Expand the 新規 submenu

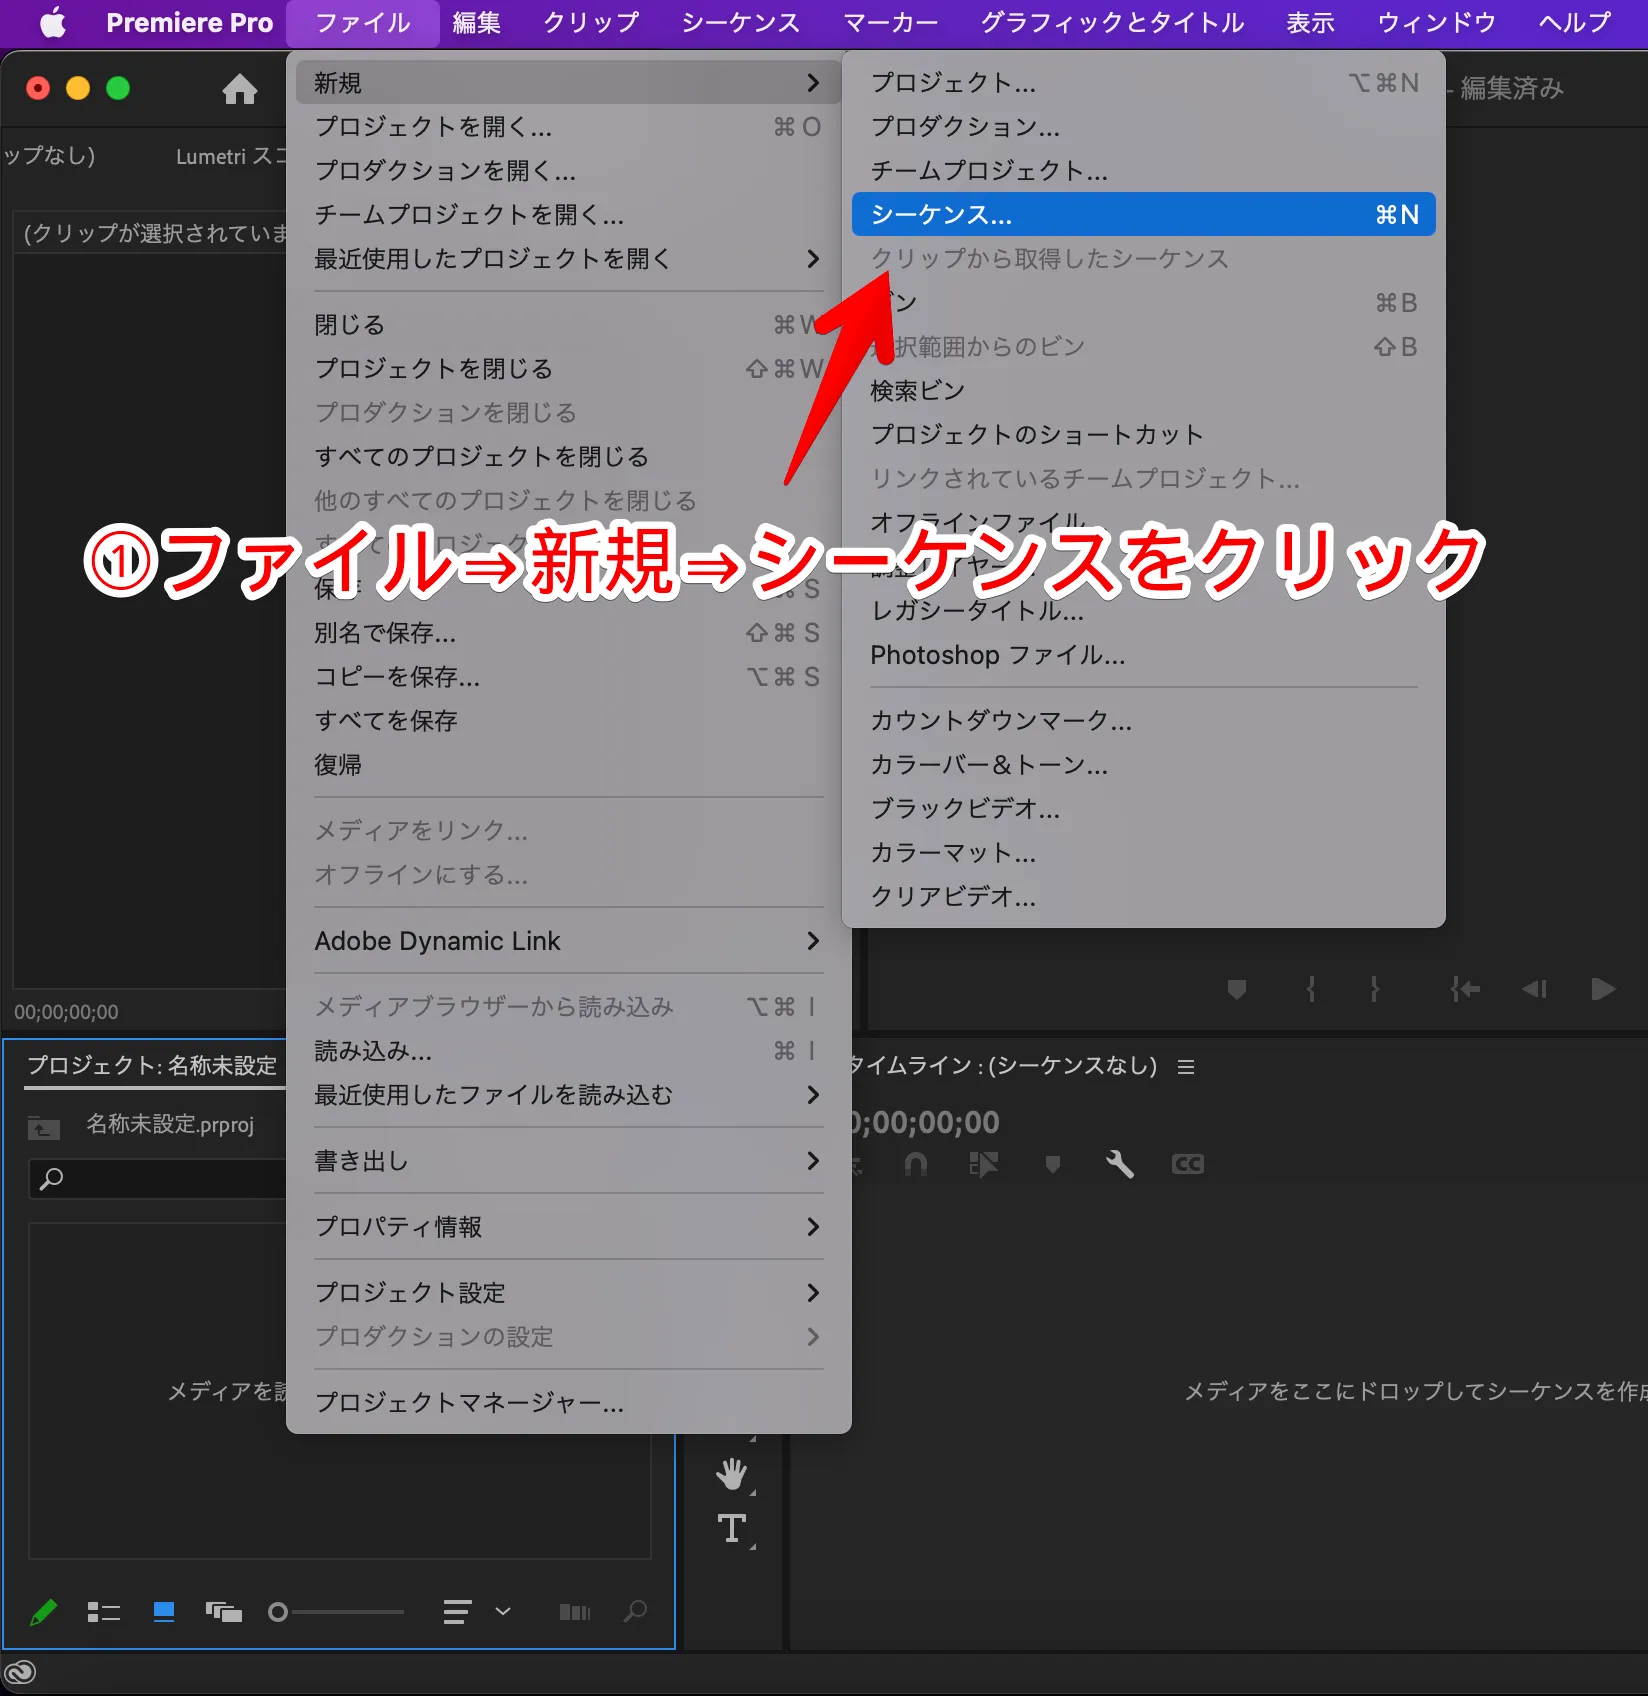[x=568, y=82]
